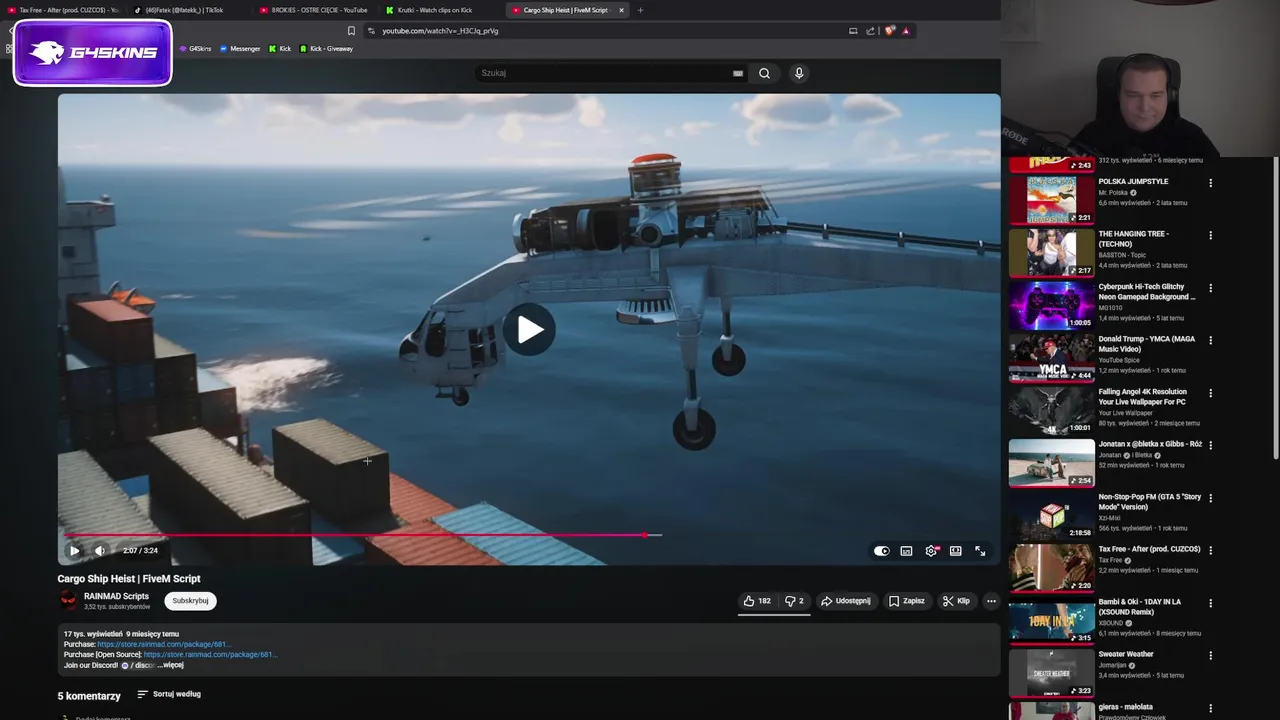
Task: Open Non-Stop-Pop FM video thumbnail
Action: tap(1051, 515)
